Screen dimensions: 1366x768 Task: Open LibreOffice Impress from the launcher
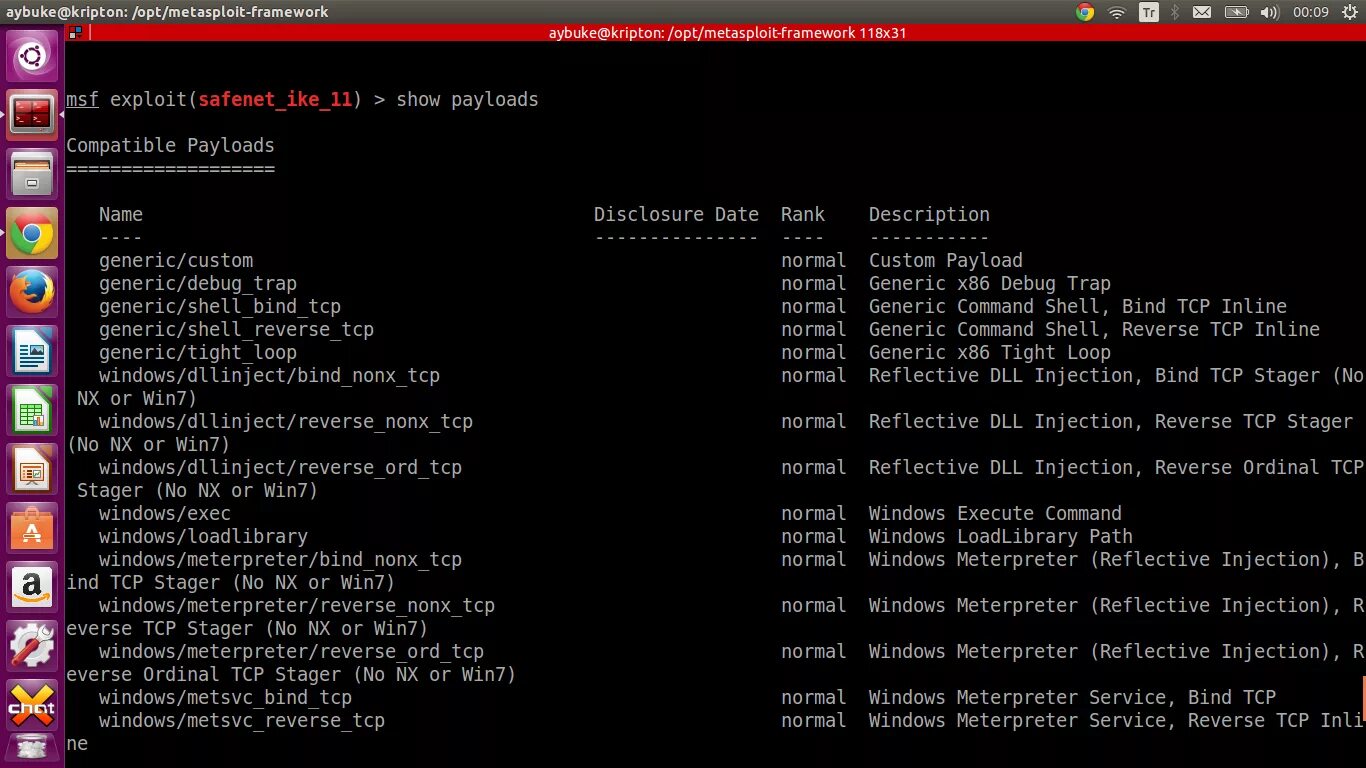point(32,470)
